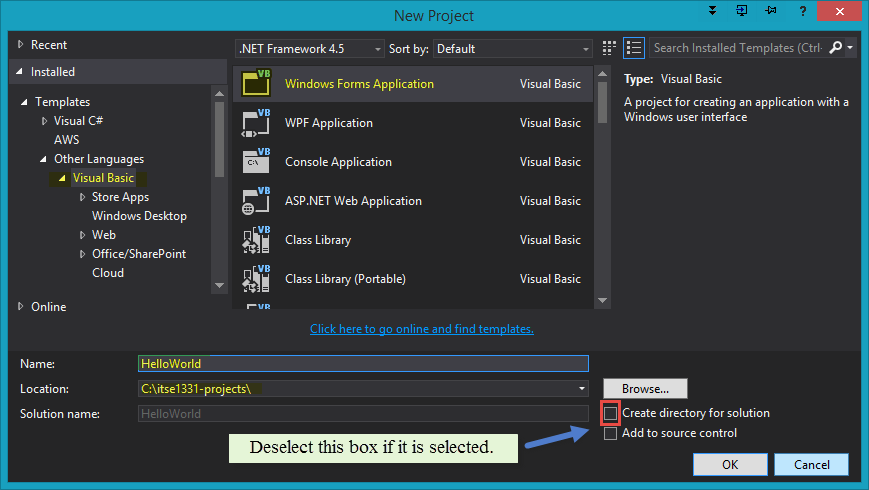Switch to small icons grid view
Screen dimensions: 869x490
pyautogui.click(x=610, y=48)
